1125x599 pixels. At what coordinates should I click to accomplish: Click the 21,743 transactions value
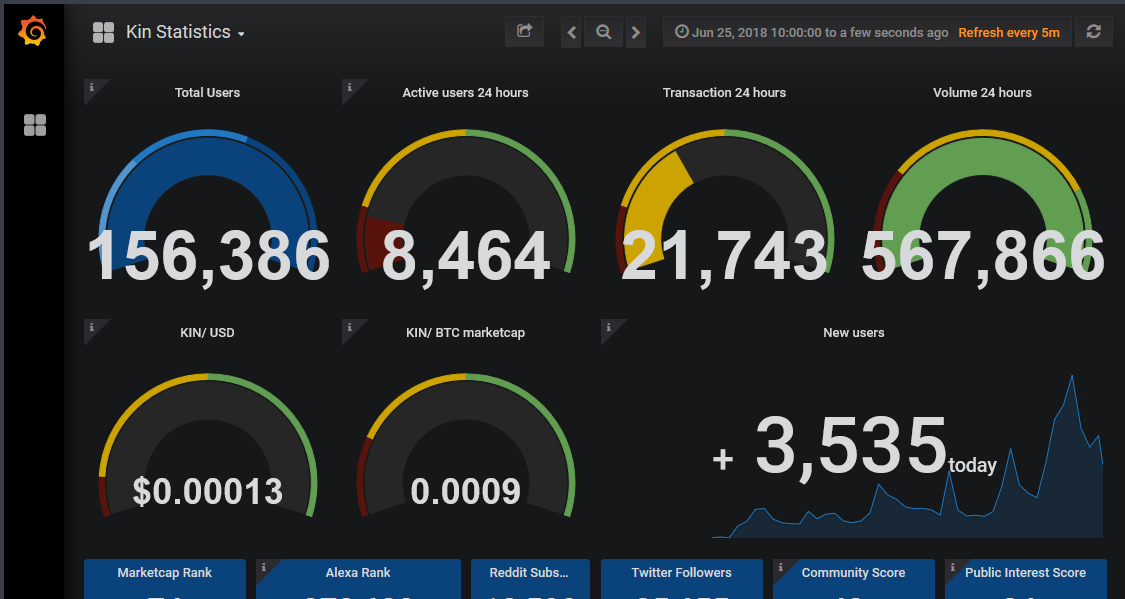[724, 258]
